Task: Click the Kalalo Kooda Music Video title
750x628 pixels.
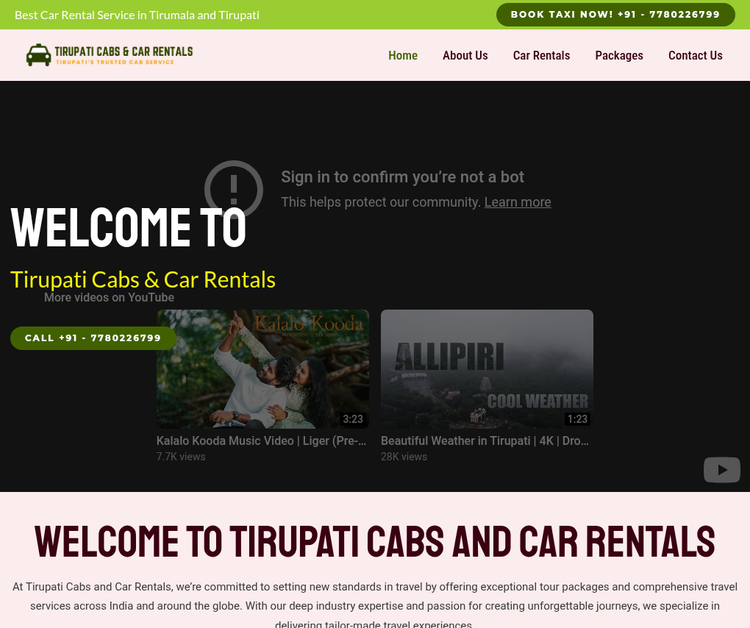Action: pos(261,440)
